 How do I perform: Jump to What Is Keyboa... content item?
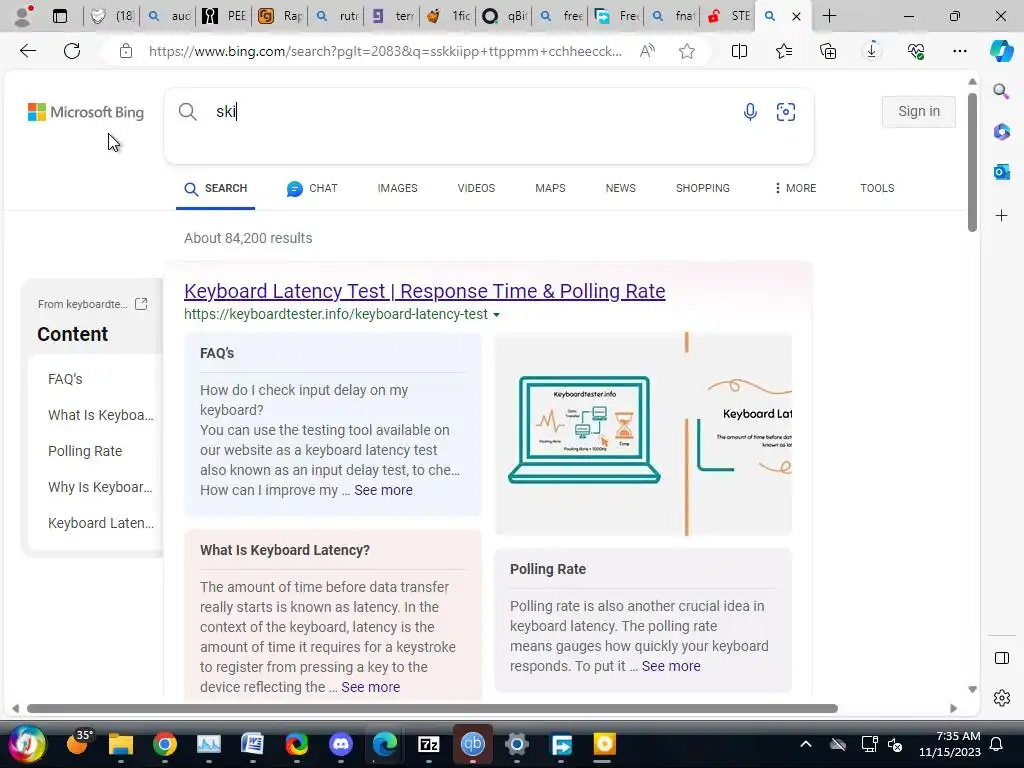point(101,415)
